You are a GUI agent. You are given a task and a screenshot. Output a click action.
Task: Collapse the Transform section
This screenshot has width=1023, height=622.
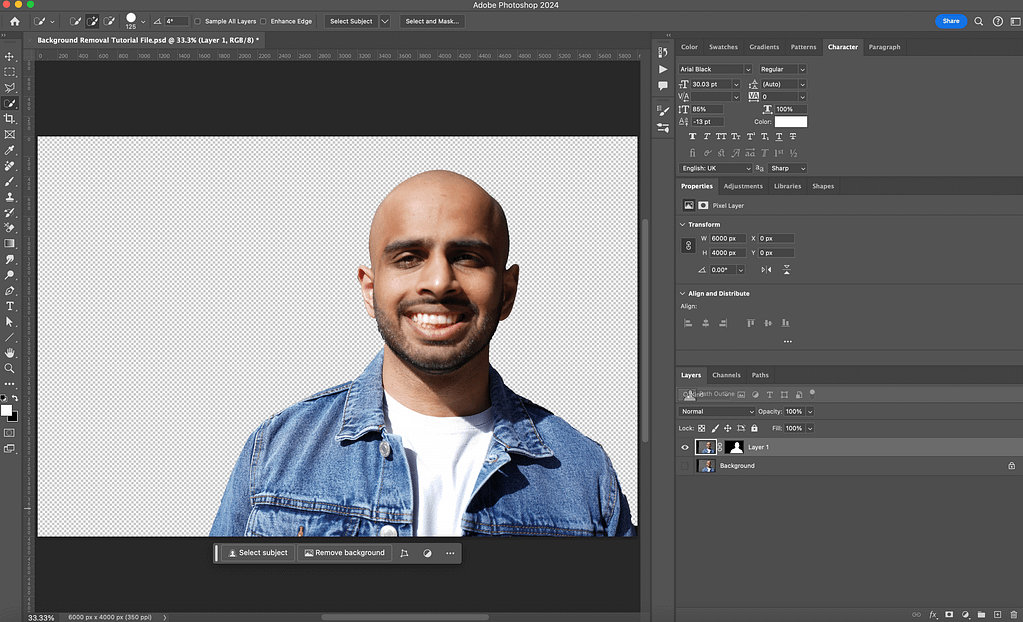click(683, 225)
